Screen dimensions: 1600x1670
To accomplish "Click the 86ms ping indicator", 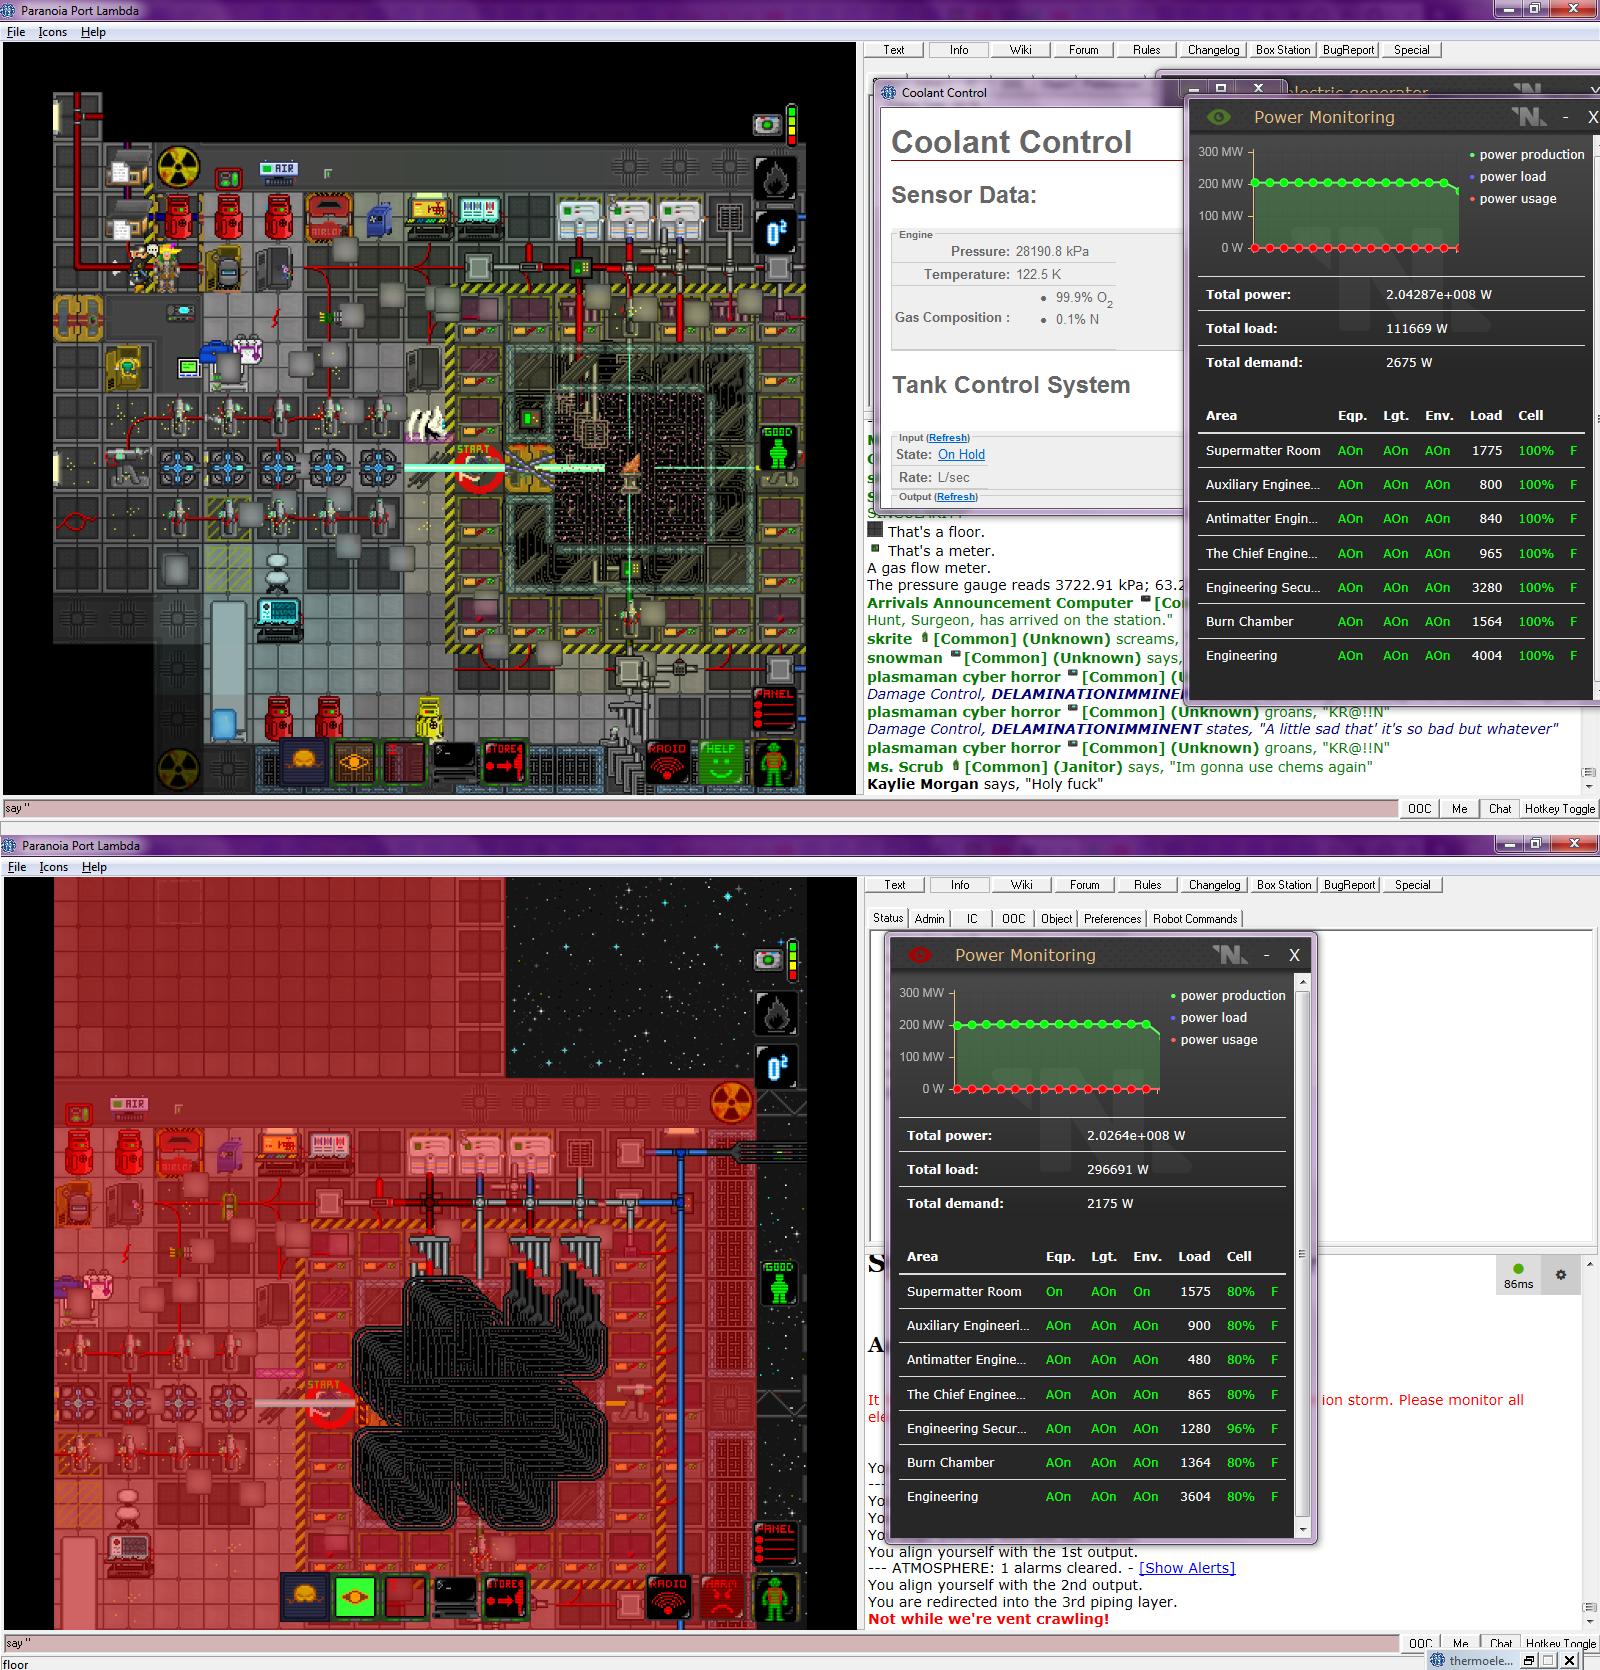I will pos(1518,1275).
